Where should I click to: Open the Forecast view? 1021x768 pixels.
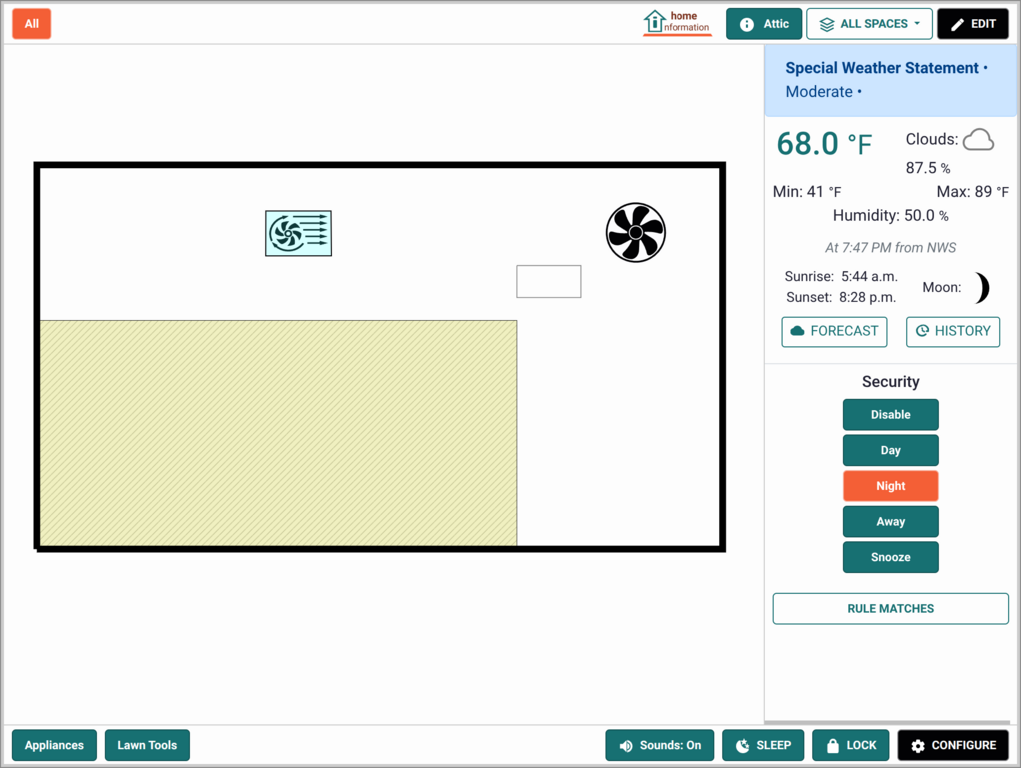coord(834,332)
